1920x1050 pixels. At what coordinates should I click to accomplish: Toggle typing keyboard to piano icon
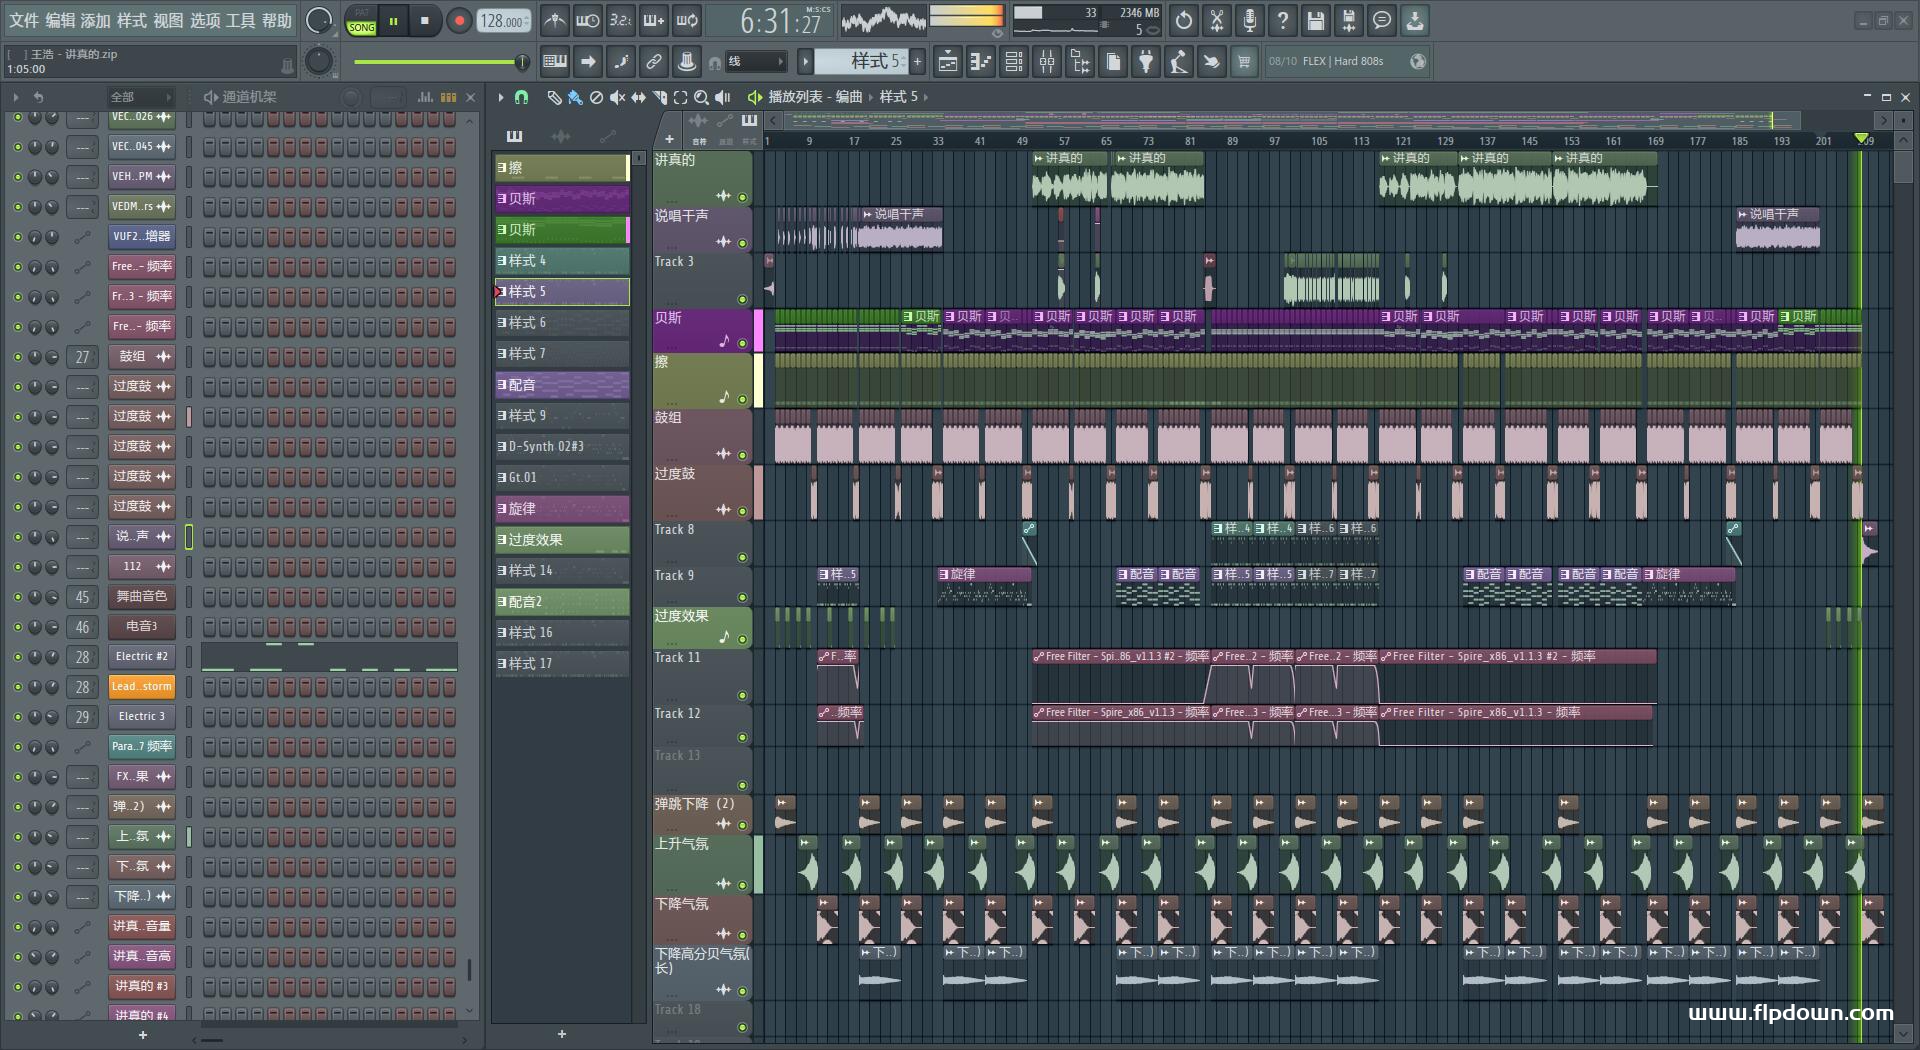tap(555, 62)
